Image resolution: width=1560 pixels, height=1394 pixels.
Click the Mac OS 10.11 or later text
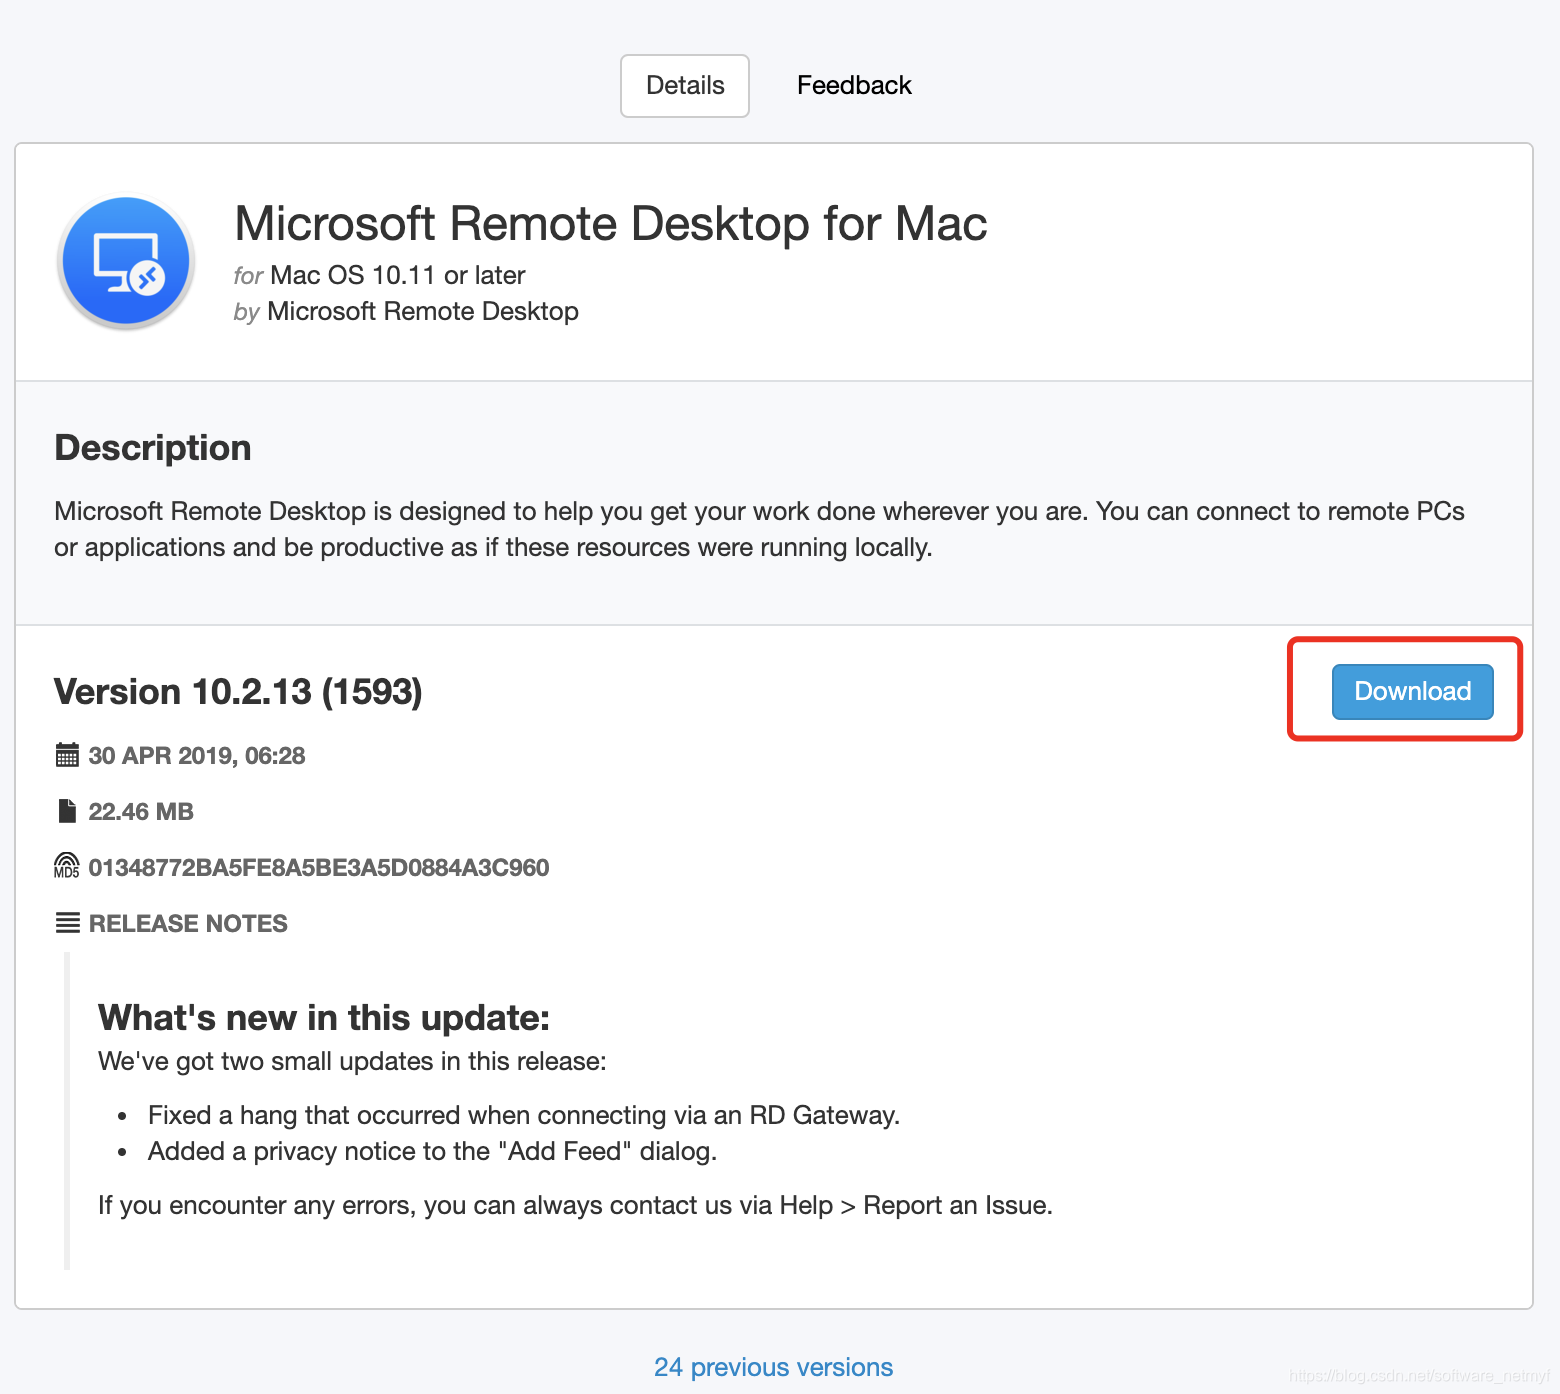(x=398, y=275)
